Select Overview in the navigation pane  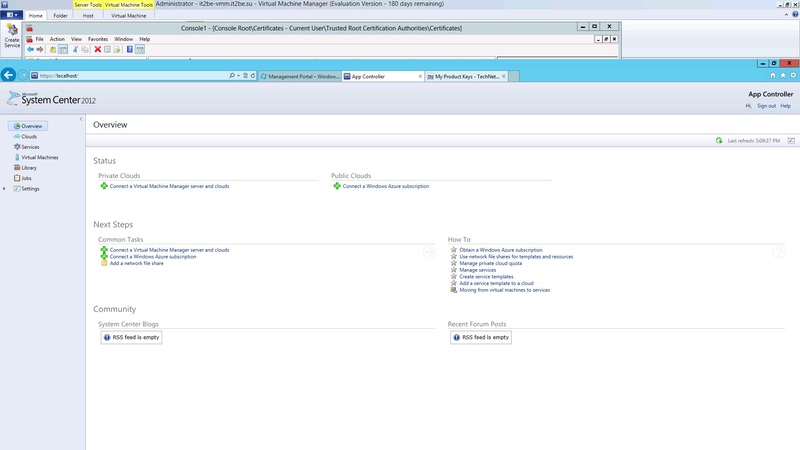pyautogui.click(x=28, y=126)
